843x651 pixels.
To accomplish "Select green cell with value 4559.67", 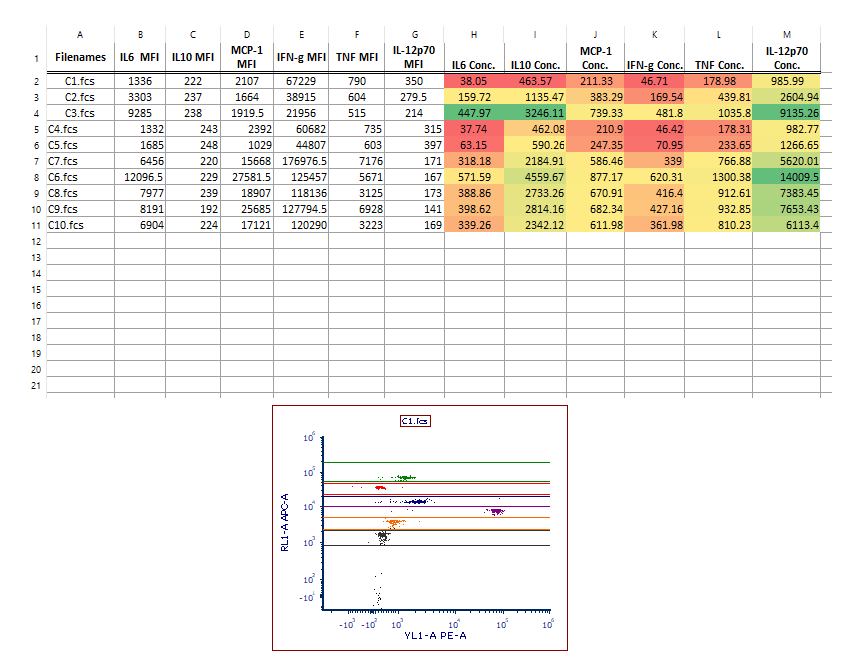I will point(535,177).
